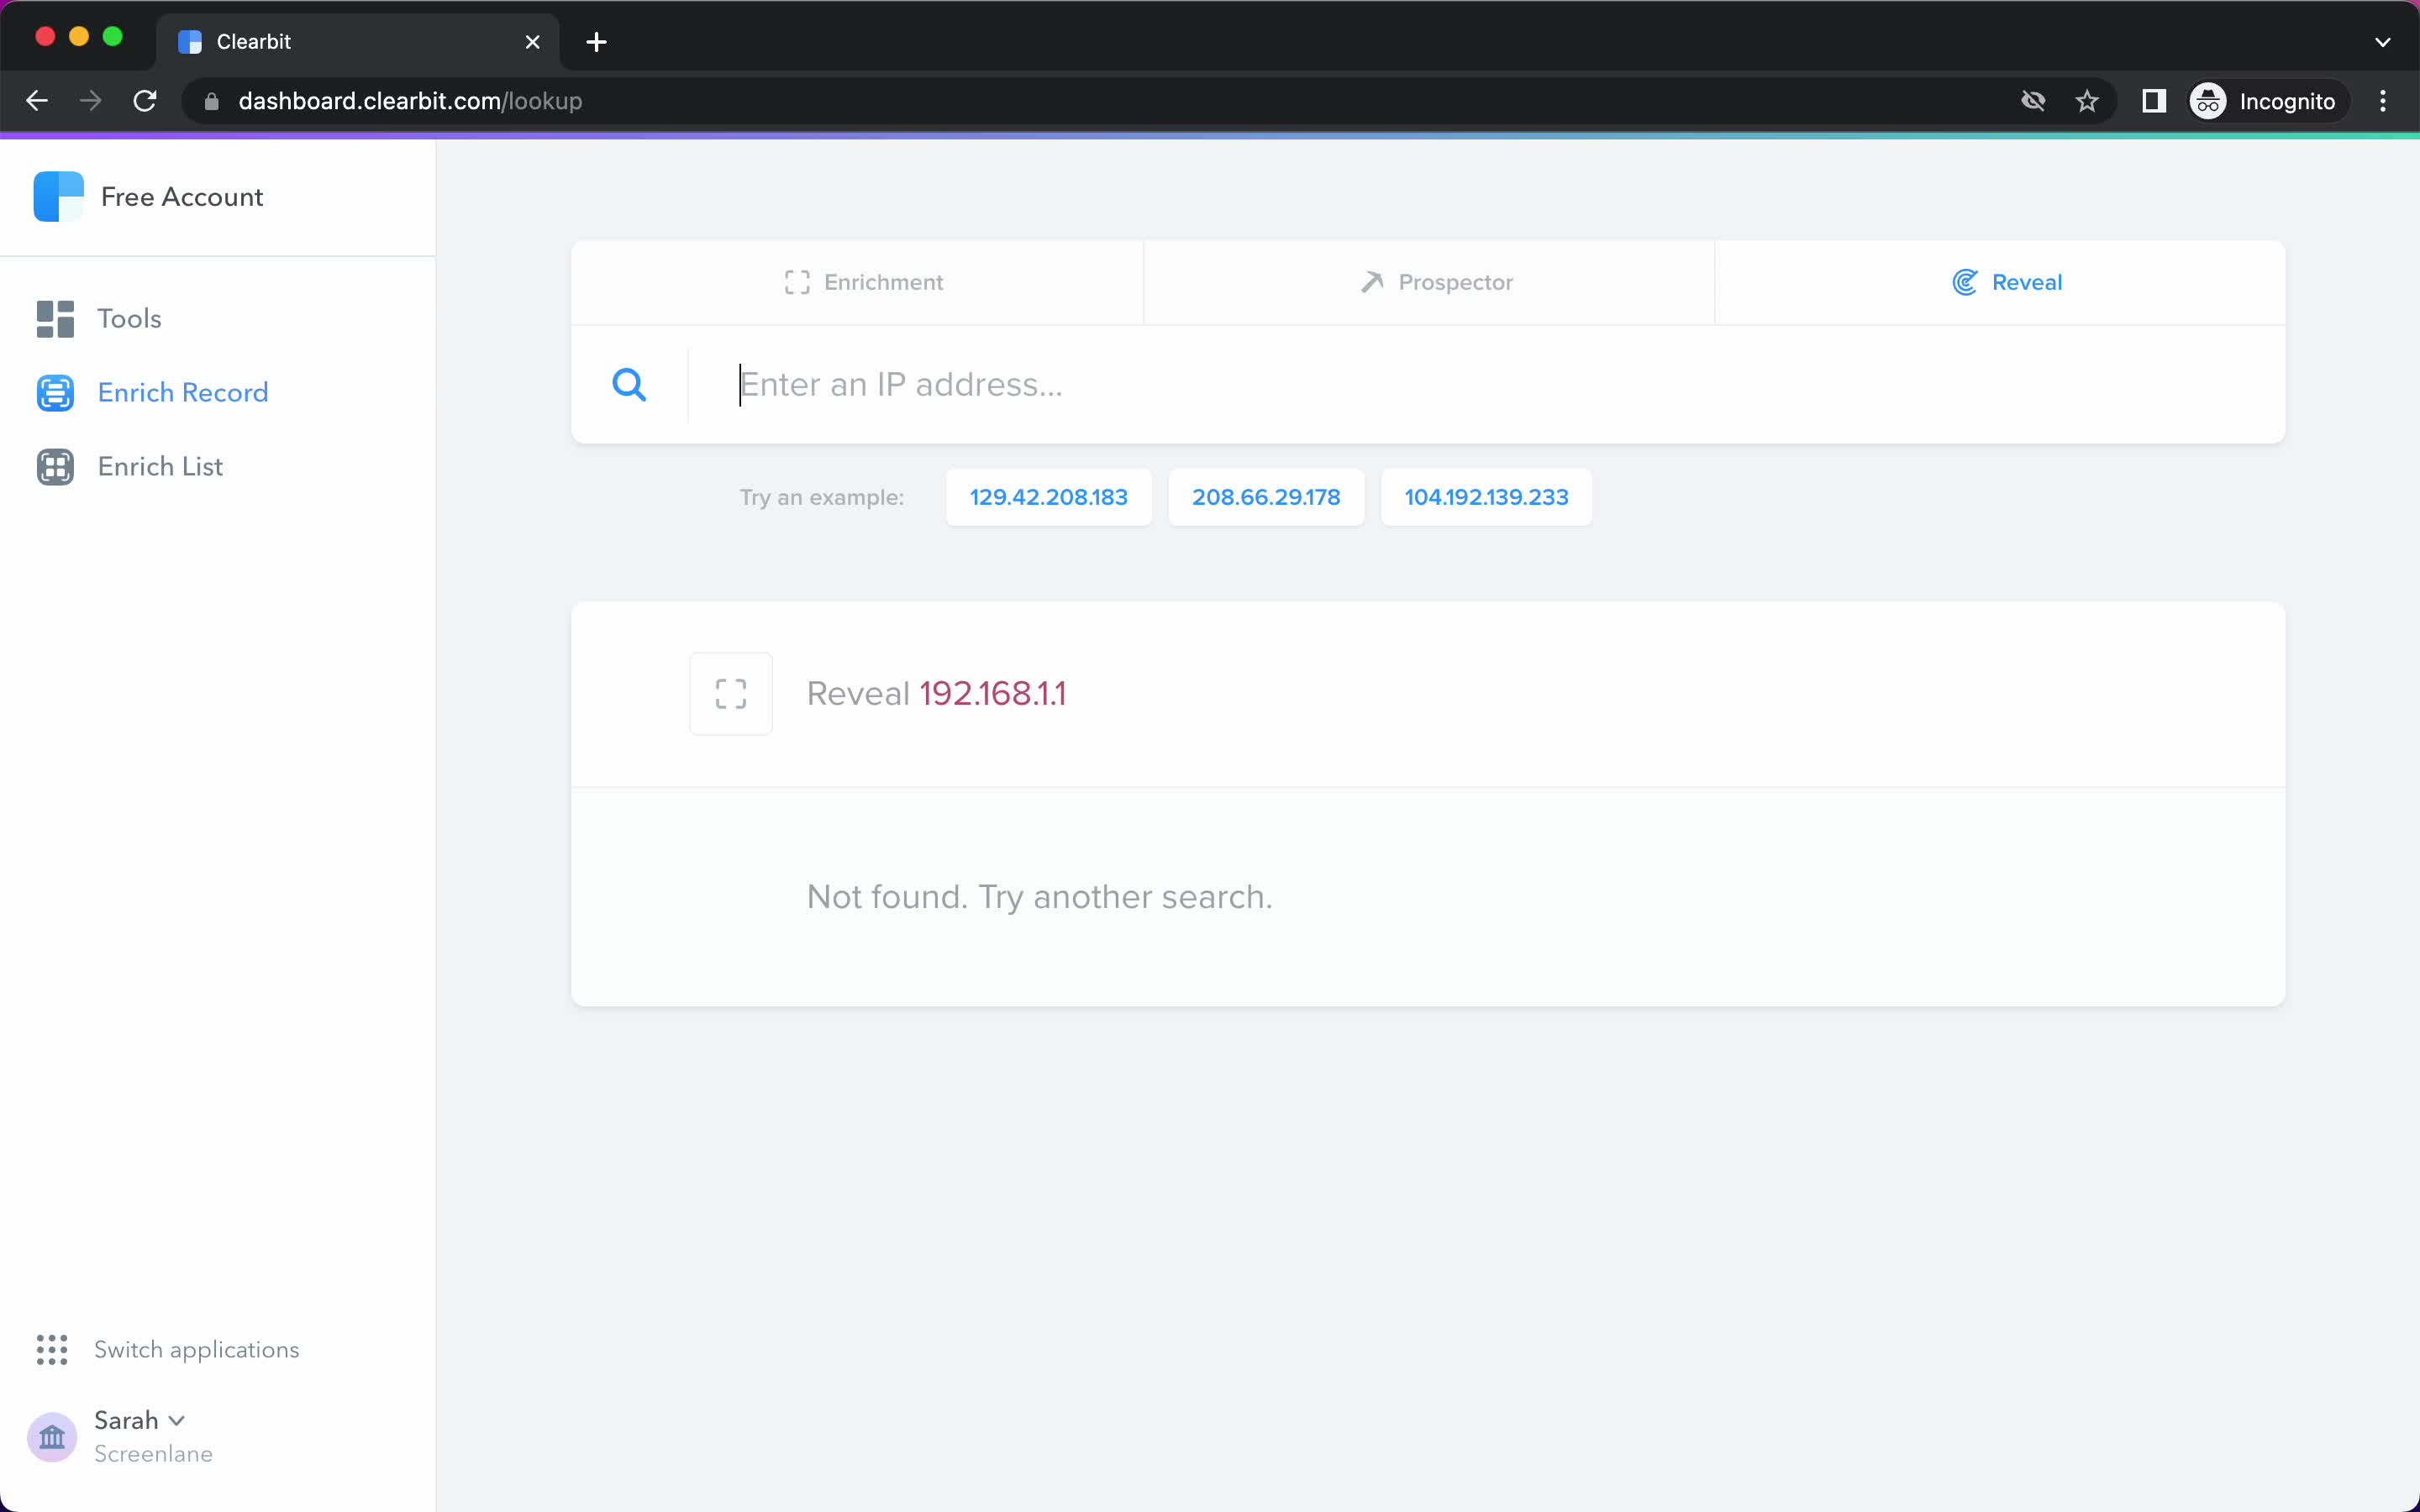Click the Switch applications dots icon
This screenshot has height=1512, width=2420.
tap(52, 1349)
